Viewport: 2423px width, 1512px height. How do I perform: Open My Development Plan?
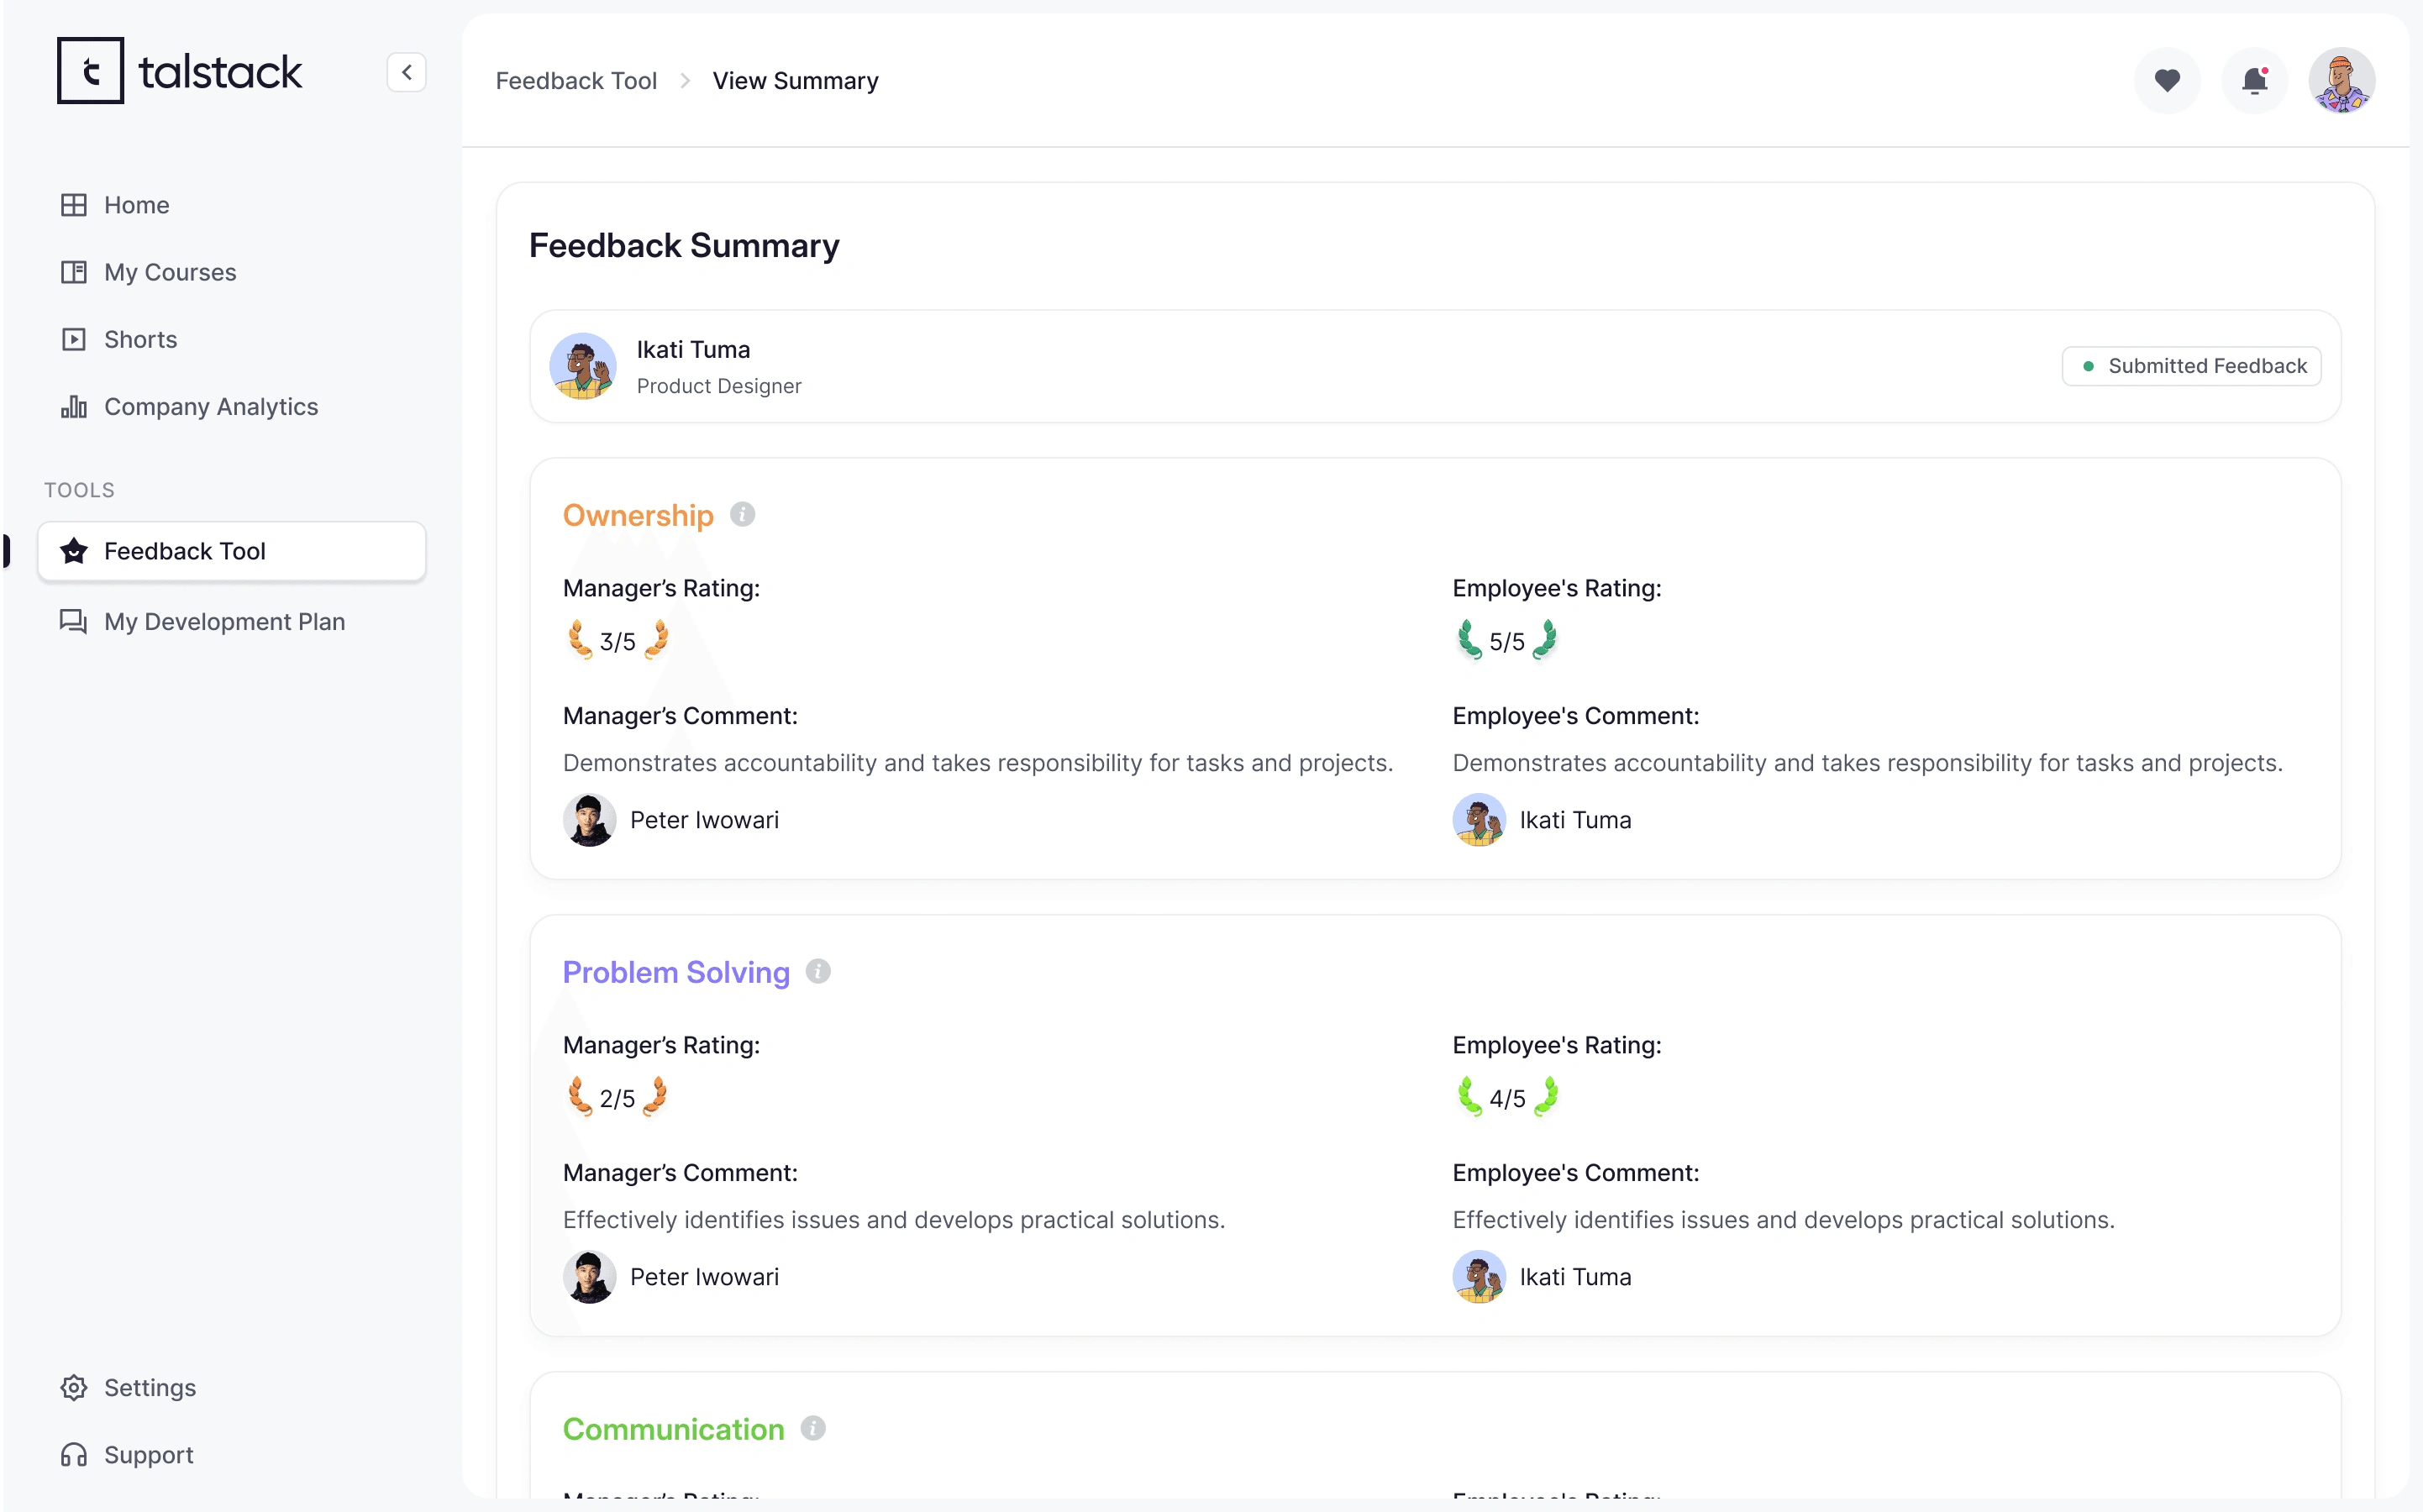click(x=224, y=621)
